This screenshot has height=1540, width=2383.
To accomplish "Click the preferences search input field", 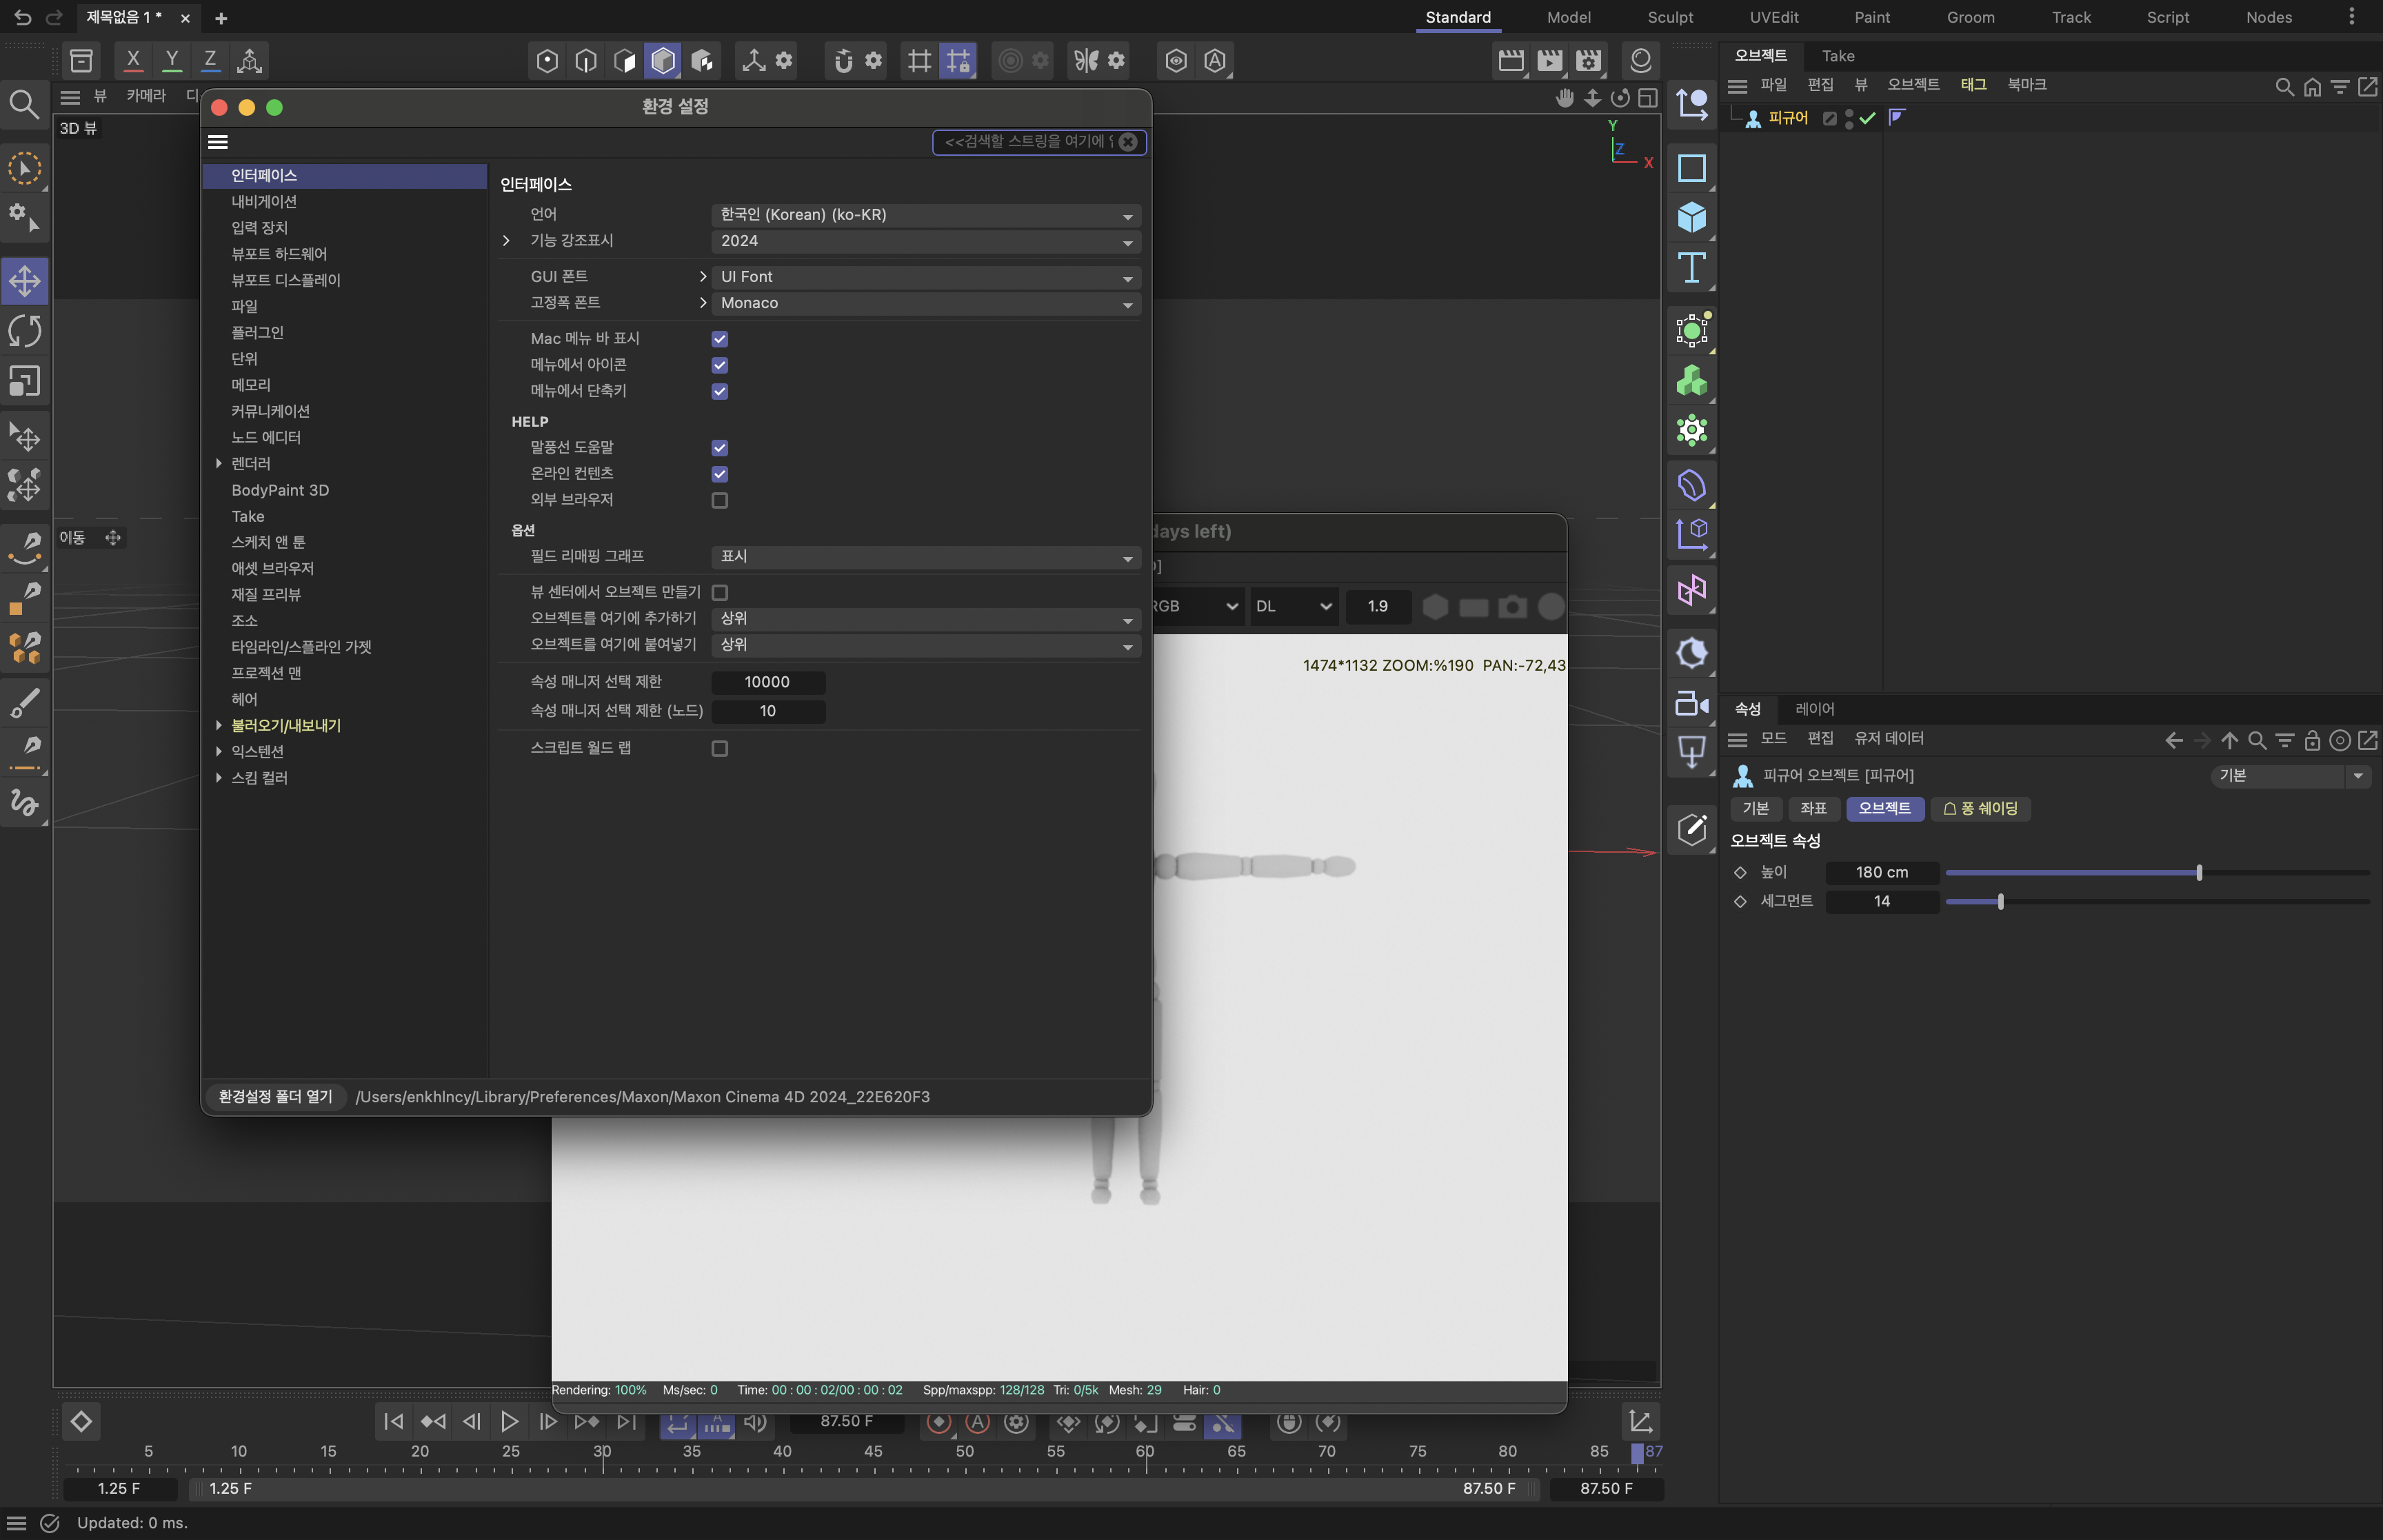I will (x=1028, y=142).
